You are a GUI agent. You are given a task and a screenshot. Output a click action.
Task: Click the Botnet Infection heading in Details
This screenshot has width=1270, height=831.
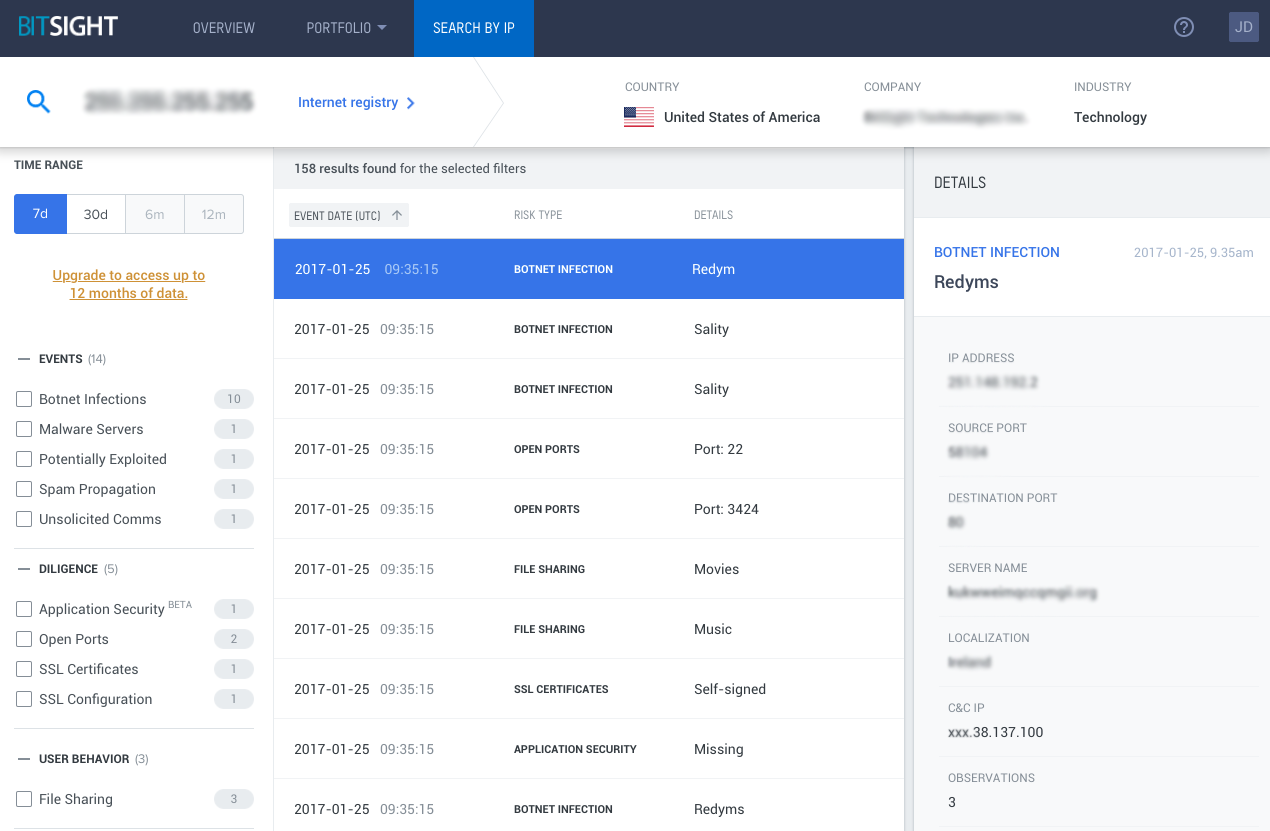[x=997, y=252]
